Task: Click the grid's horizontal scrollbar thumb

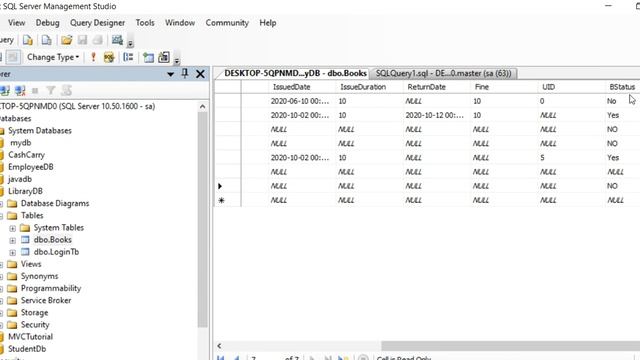Action: tap(510, 346)
